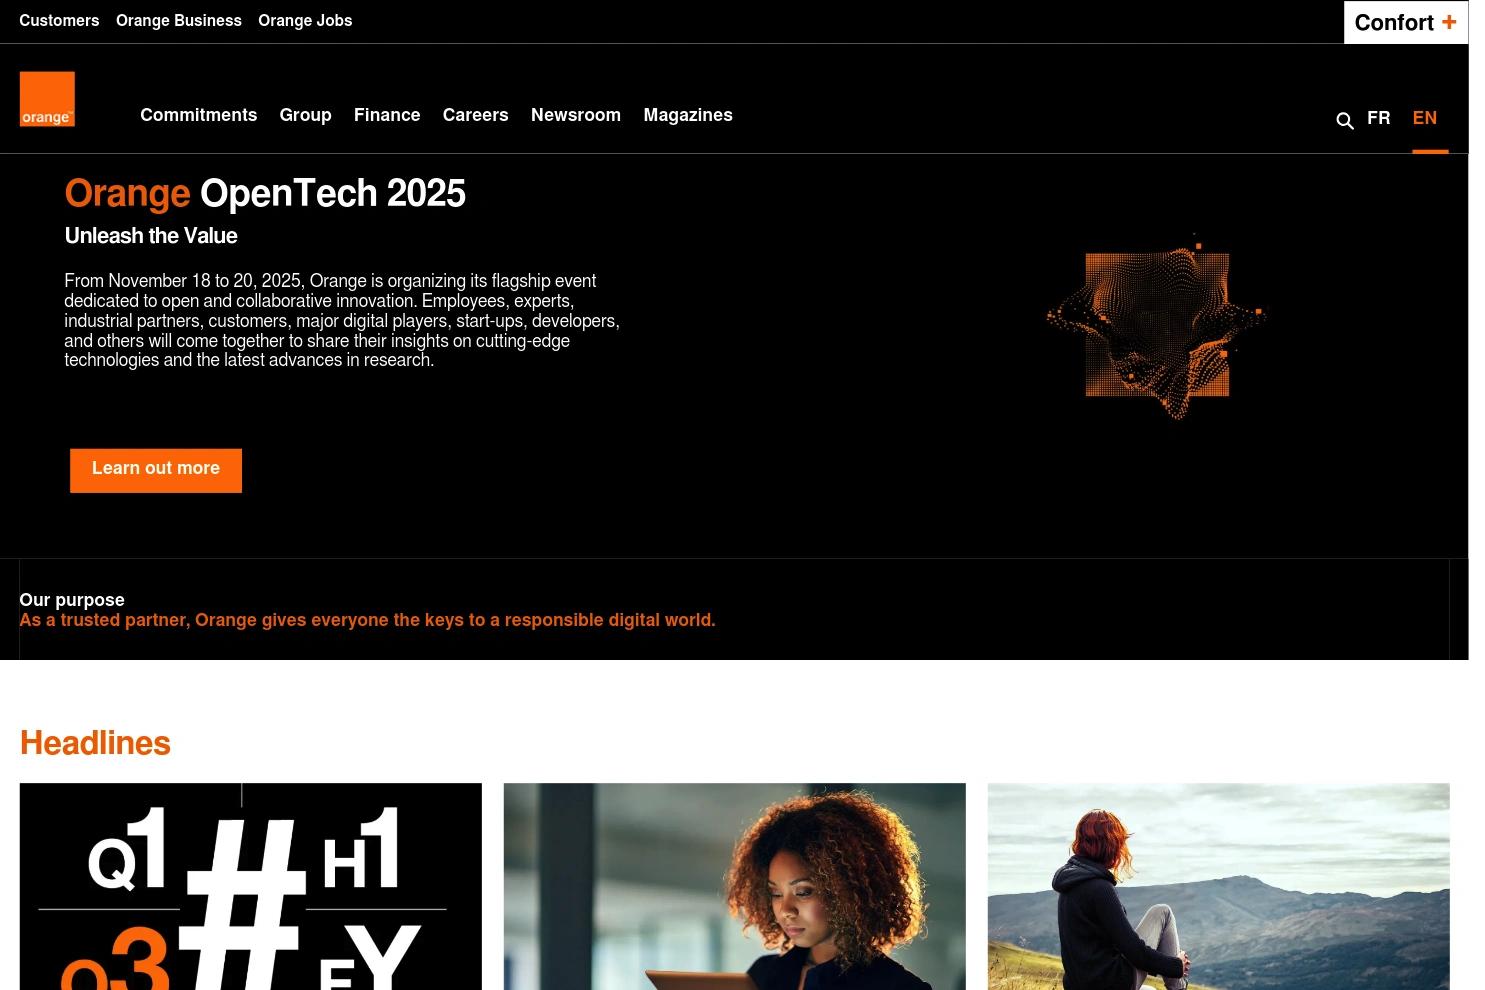1485x990 pixels.
Task: Click the Our purpose label
Action: pyautogui.click(x=72, y=600)
